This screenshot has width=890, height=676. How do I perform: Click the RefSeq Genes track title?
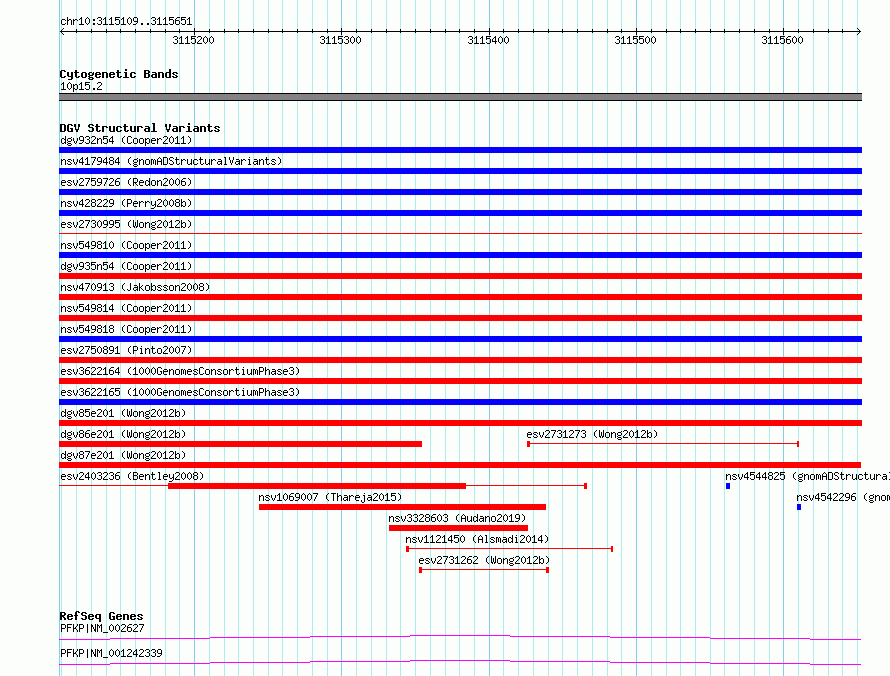click(x=101, y=616)
